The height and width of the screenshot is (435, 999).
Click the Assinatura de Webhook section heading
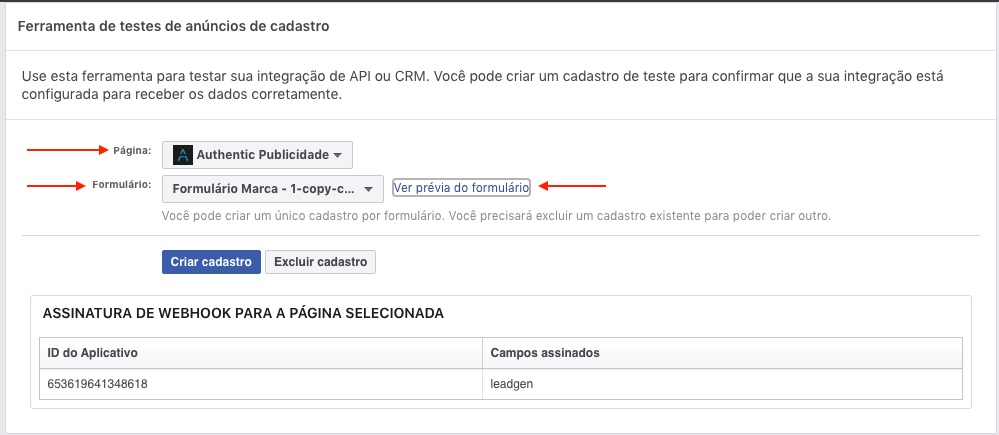[x=243, y=313]
